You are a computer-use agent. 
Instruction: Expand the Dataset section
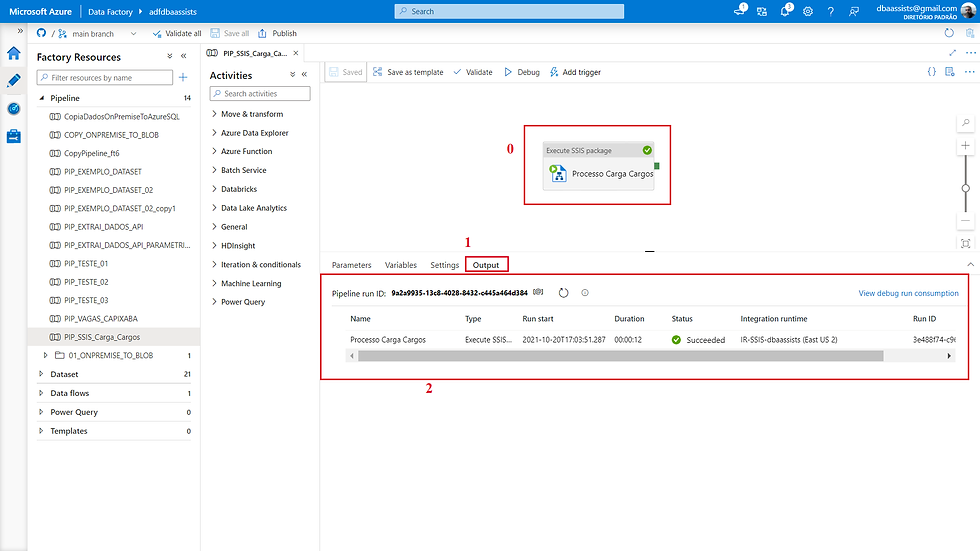point(41,374)
